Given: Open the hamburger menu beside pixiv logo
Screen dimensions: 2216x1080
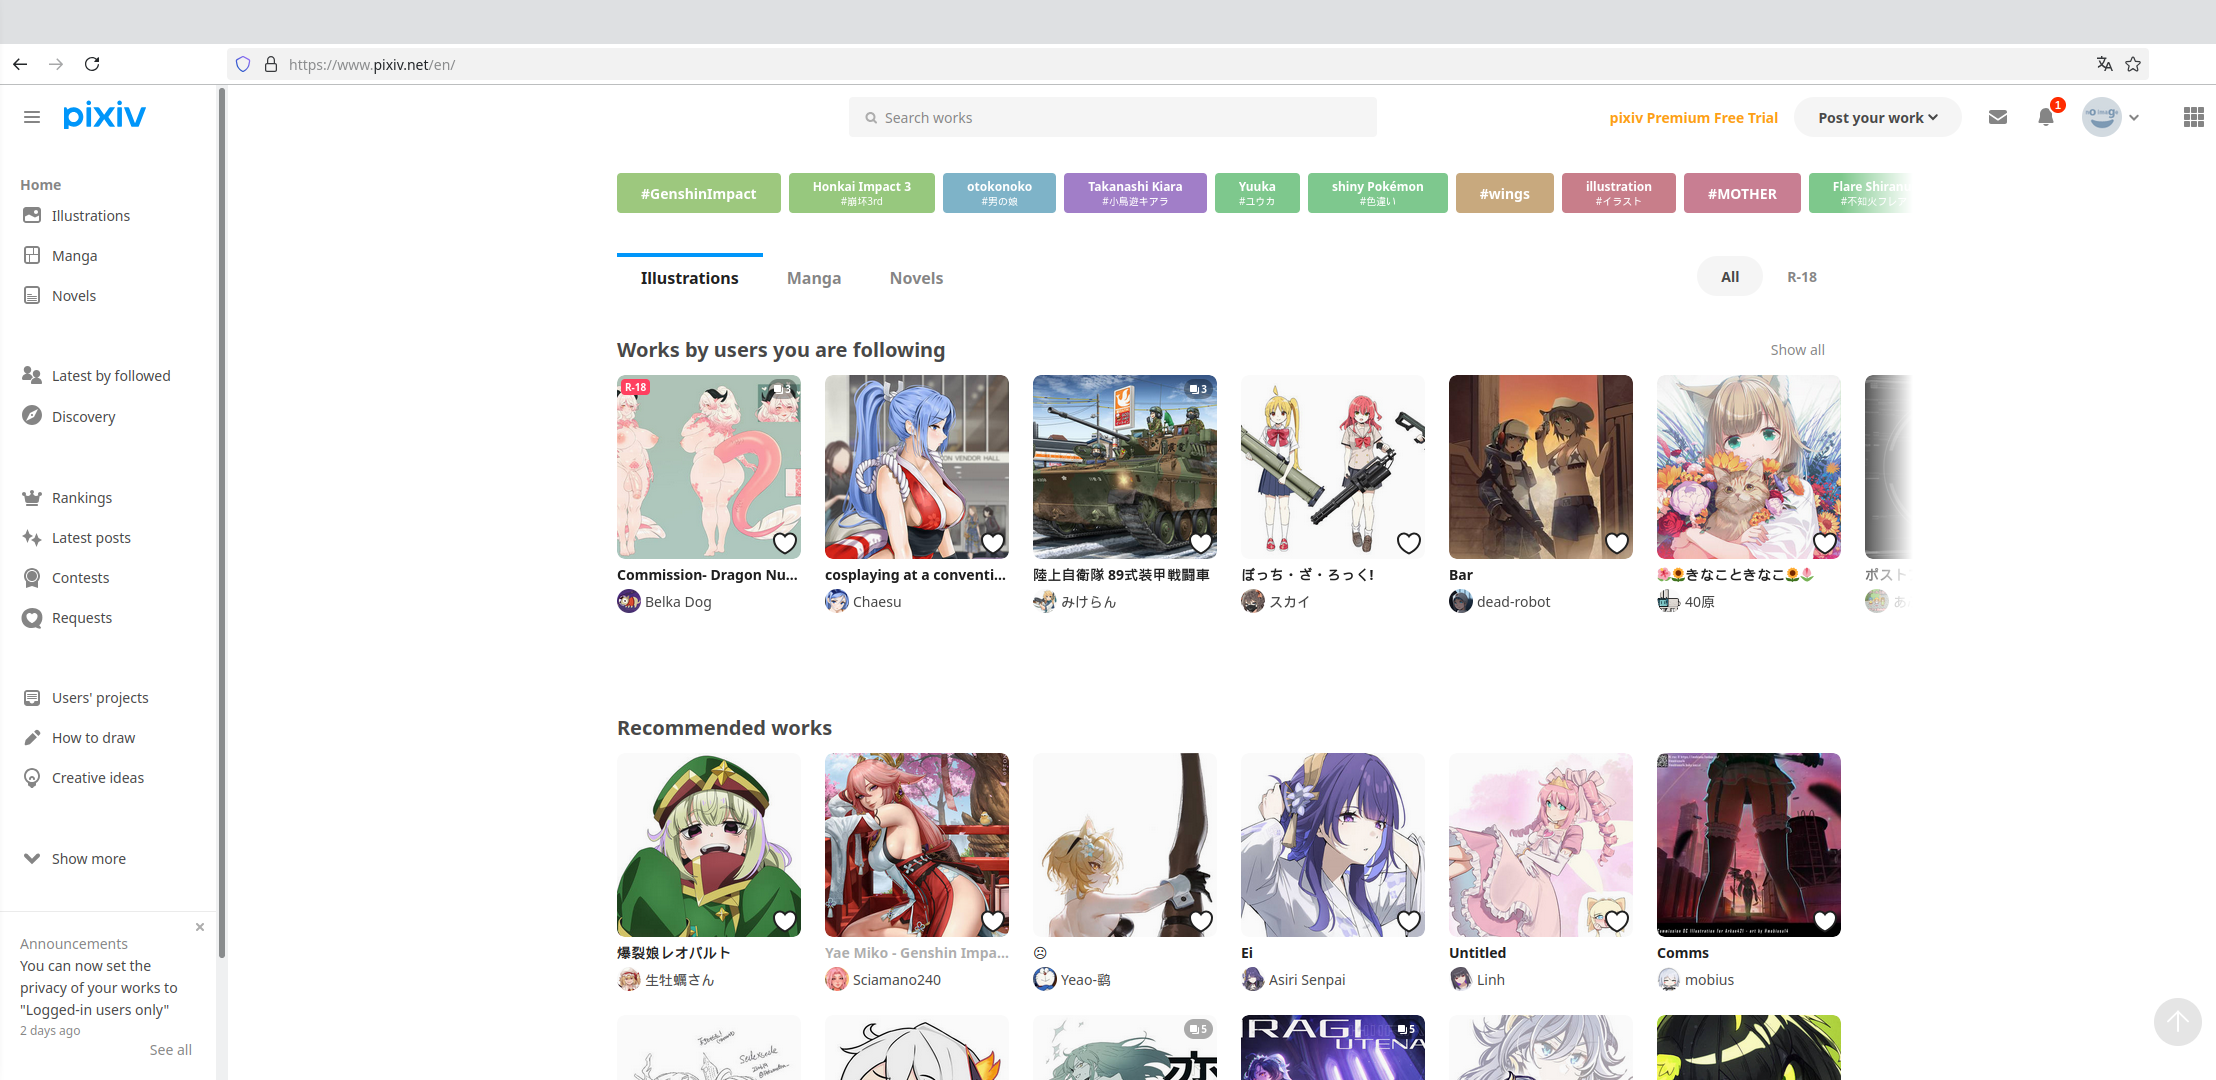Looking at the screenshot, I should coord(32,117).
